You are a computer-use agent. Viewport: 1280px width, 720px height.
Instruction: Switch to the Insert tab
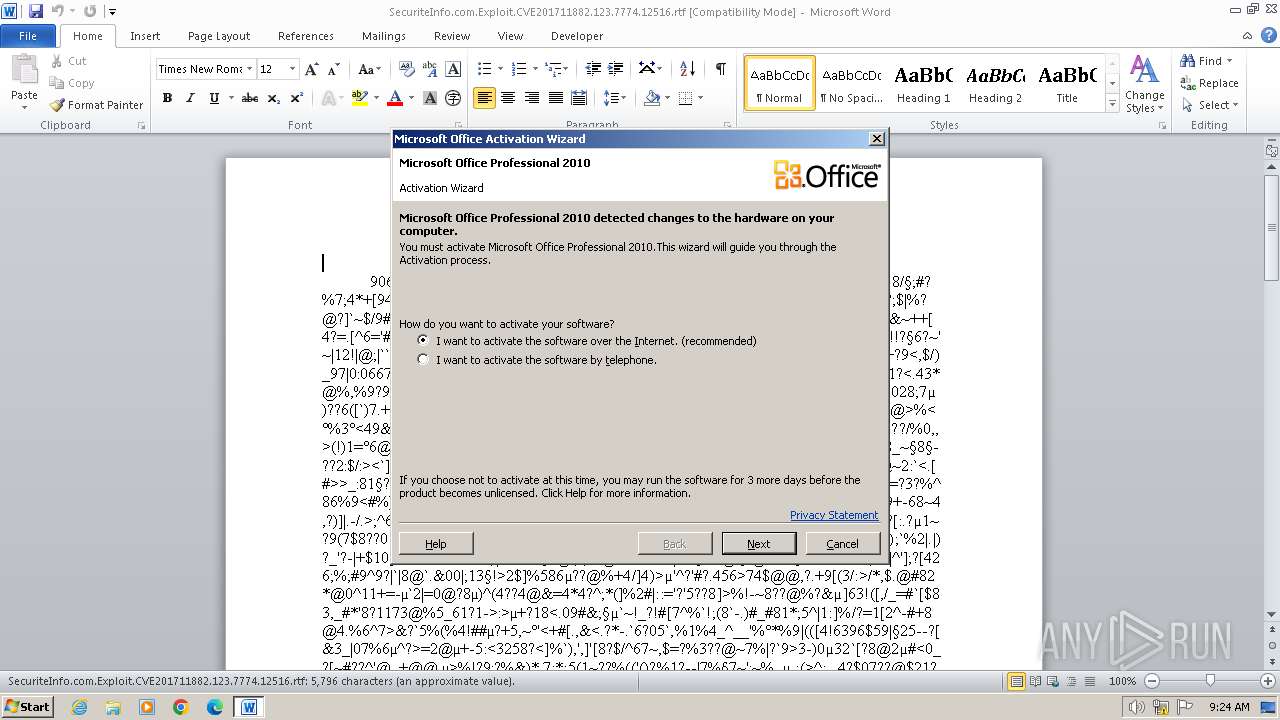pos(145,36)
